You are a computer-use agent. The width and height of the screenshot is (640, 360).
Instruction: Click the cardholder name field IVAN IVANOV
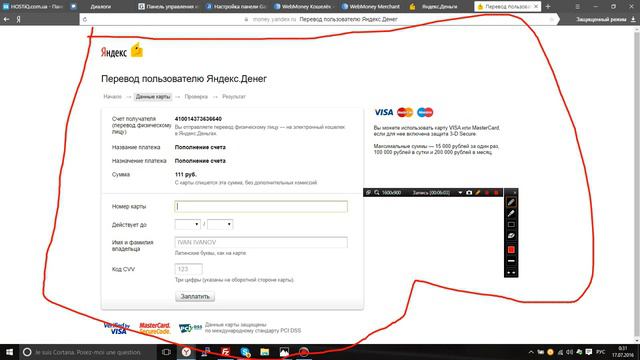[261, 242]
